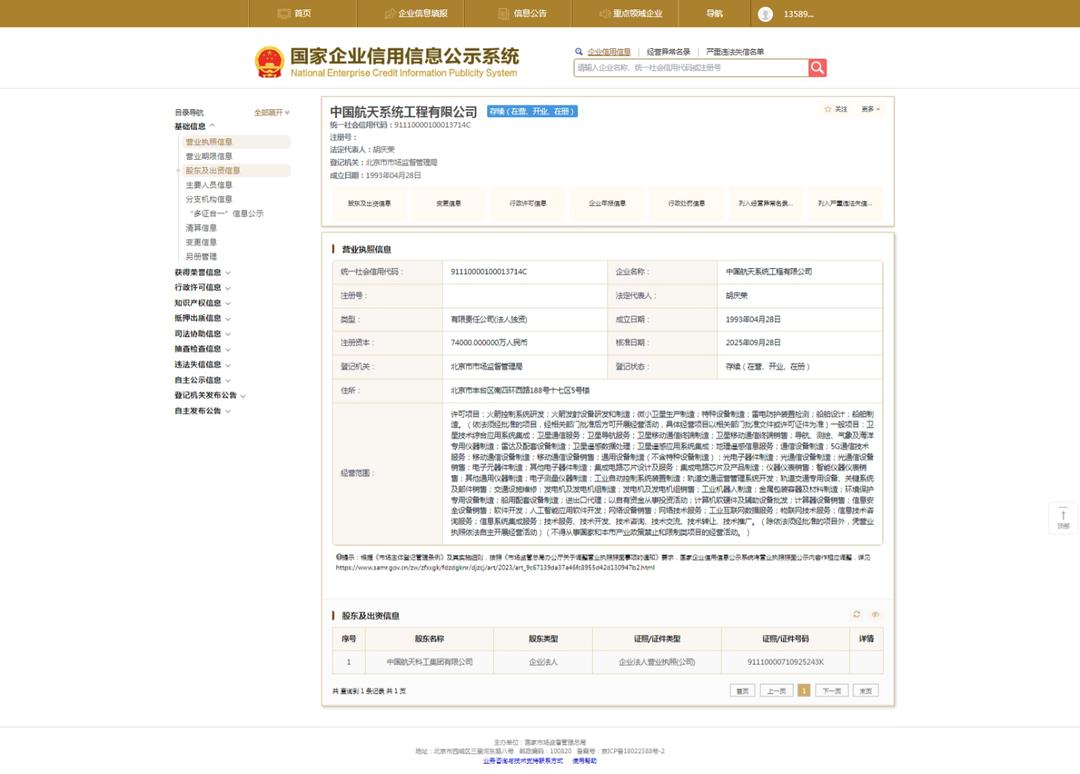Select the 严重违法失信名单 search tab
Viewport: 1080px width, 774px height.
[734, 52]
